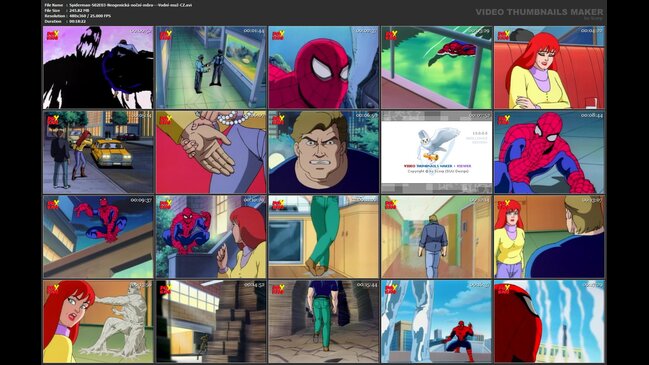Open thumbnail of man walking down corridor
The height and width of the screenshot is (365, 649).
[437, 237]
